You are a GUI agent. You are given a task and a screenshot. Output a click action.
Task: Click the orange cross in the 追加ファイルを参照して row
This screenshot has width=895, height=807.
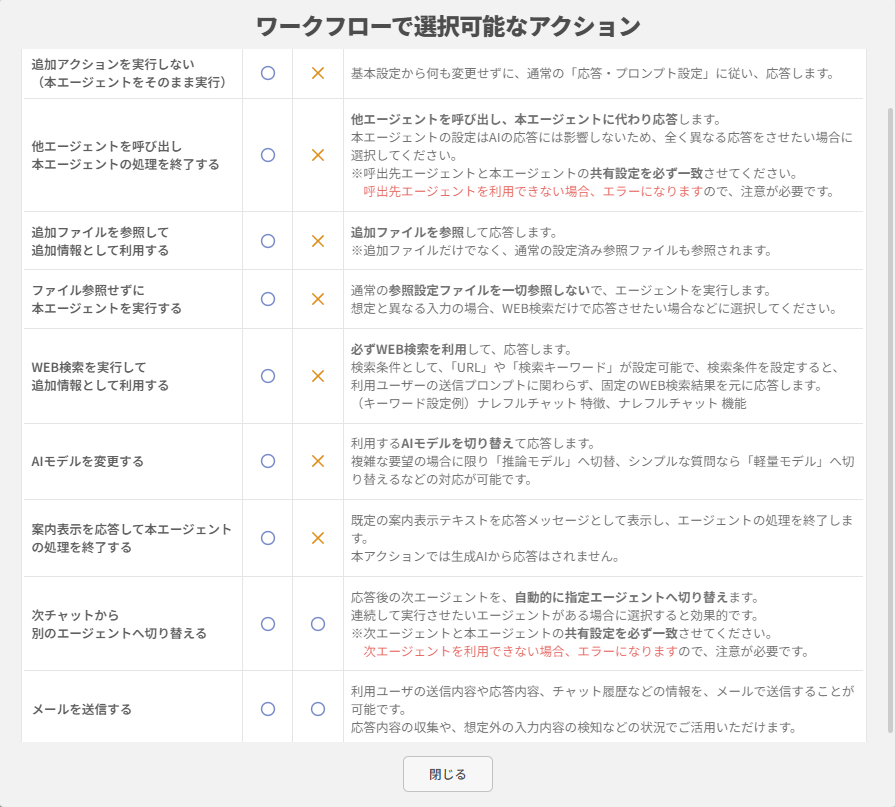318,241
